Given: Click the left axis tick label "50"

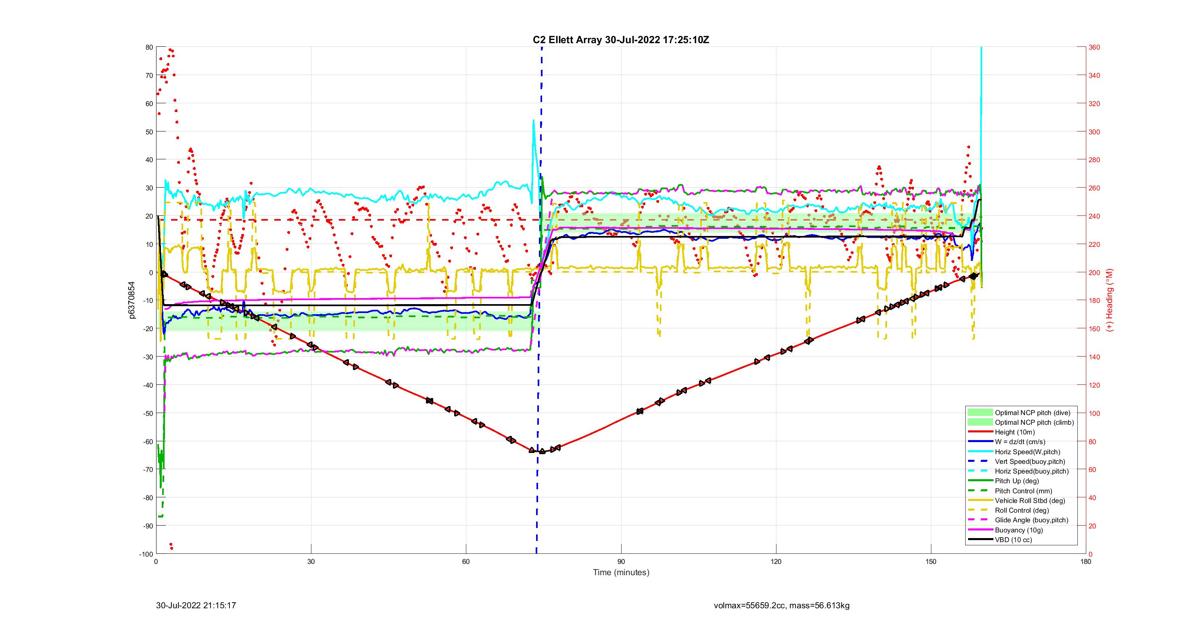Looking at the screenshot, I should tap(148, 132).
